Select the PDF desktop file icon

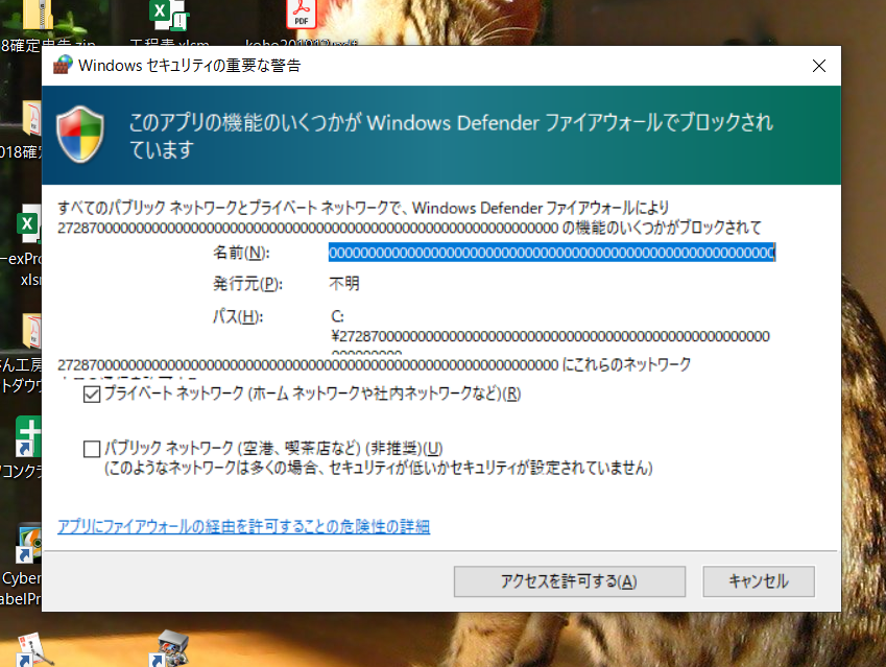[x=301, y=14]
